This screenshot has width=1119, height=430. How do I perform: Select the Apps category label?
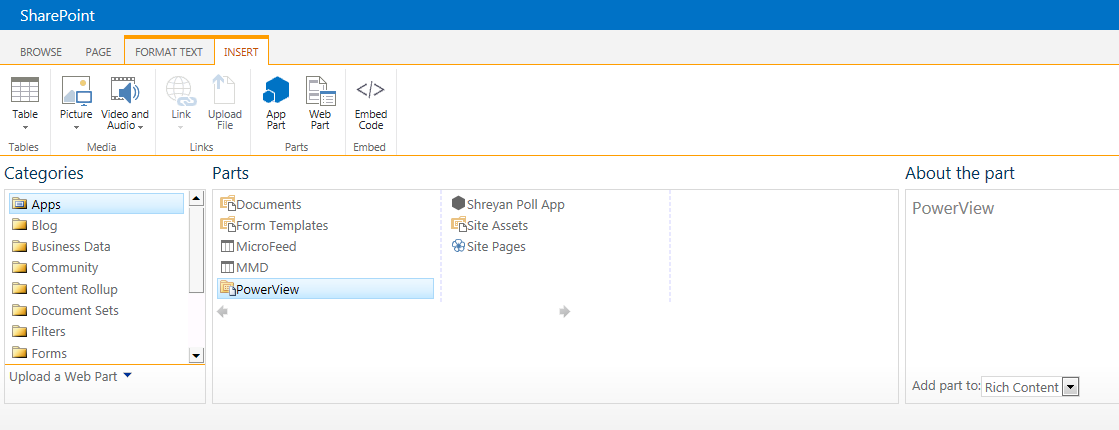coord(46,205)
